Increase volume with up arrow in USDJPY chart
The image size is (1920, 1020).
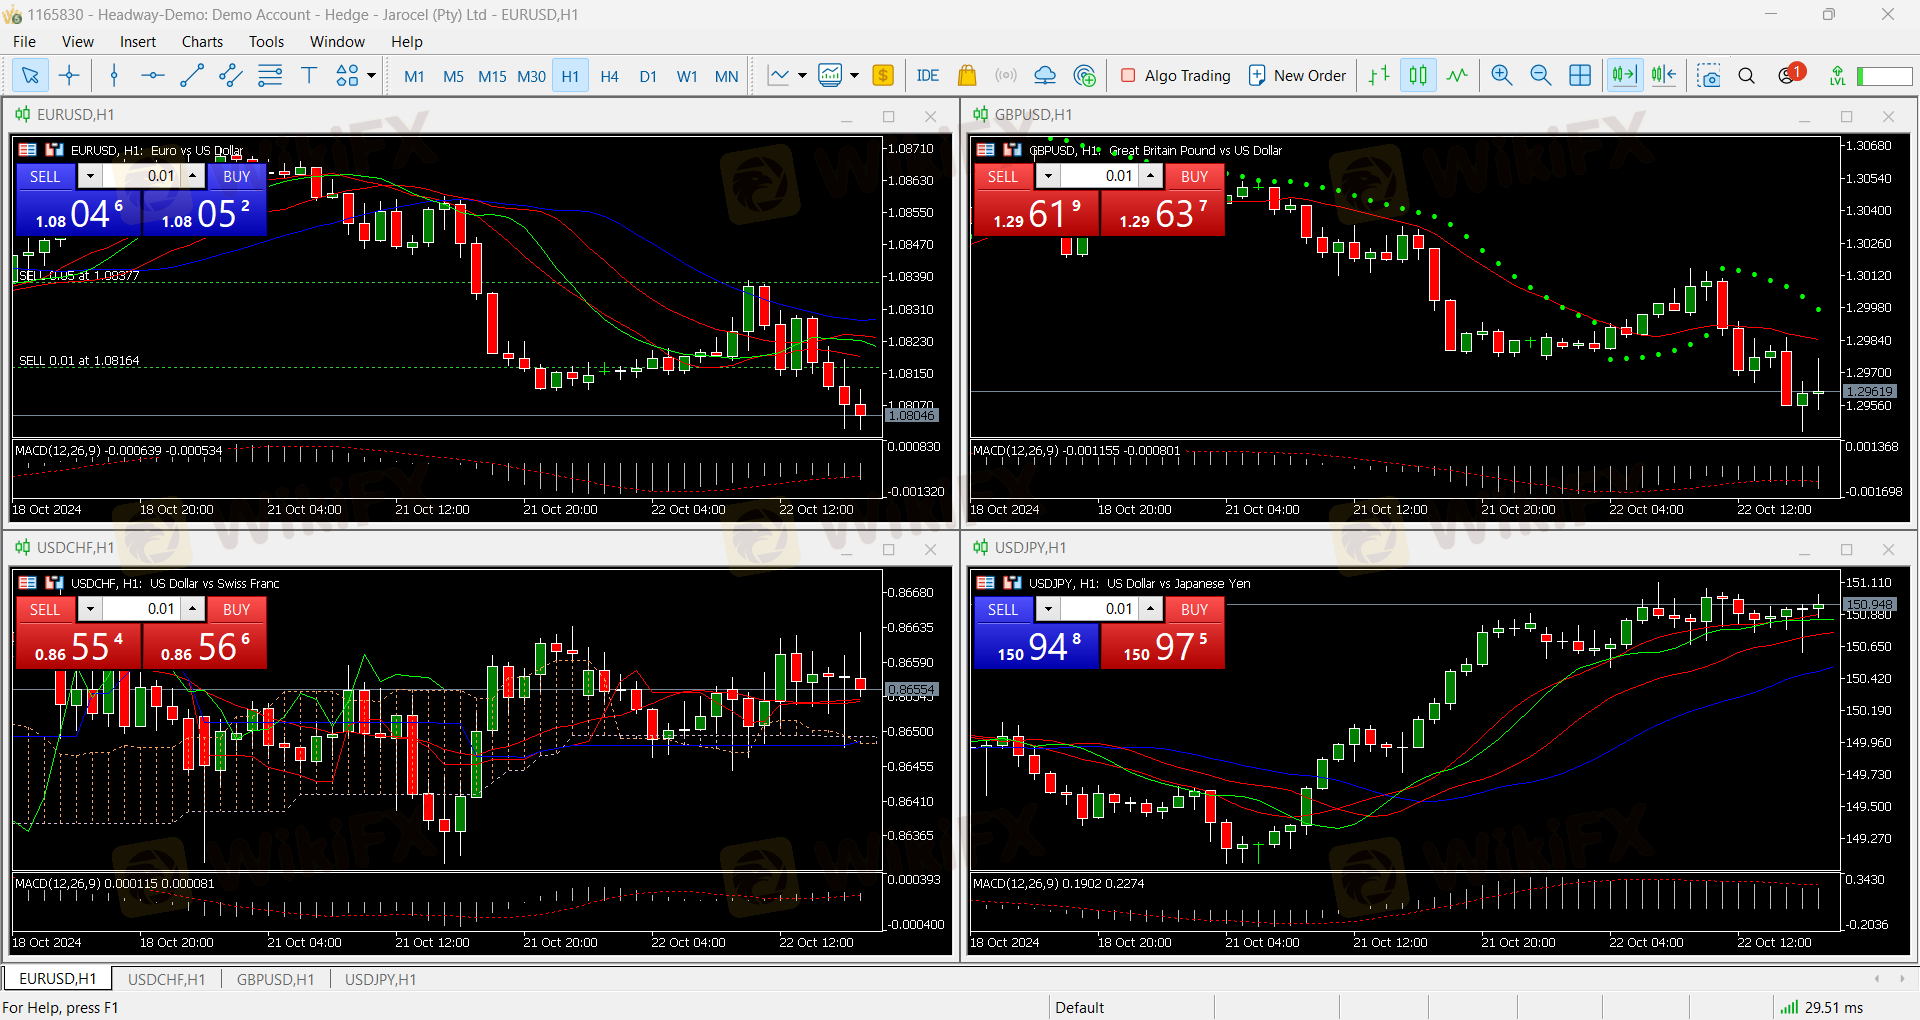(x=1151, y=609)
